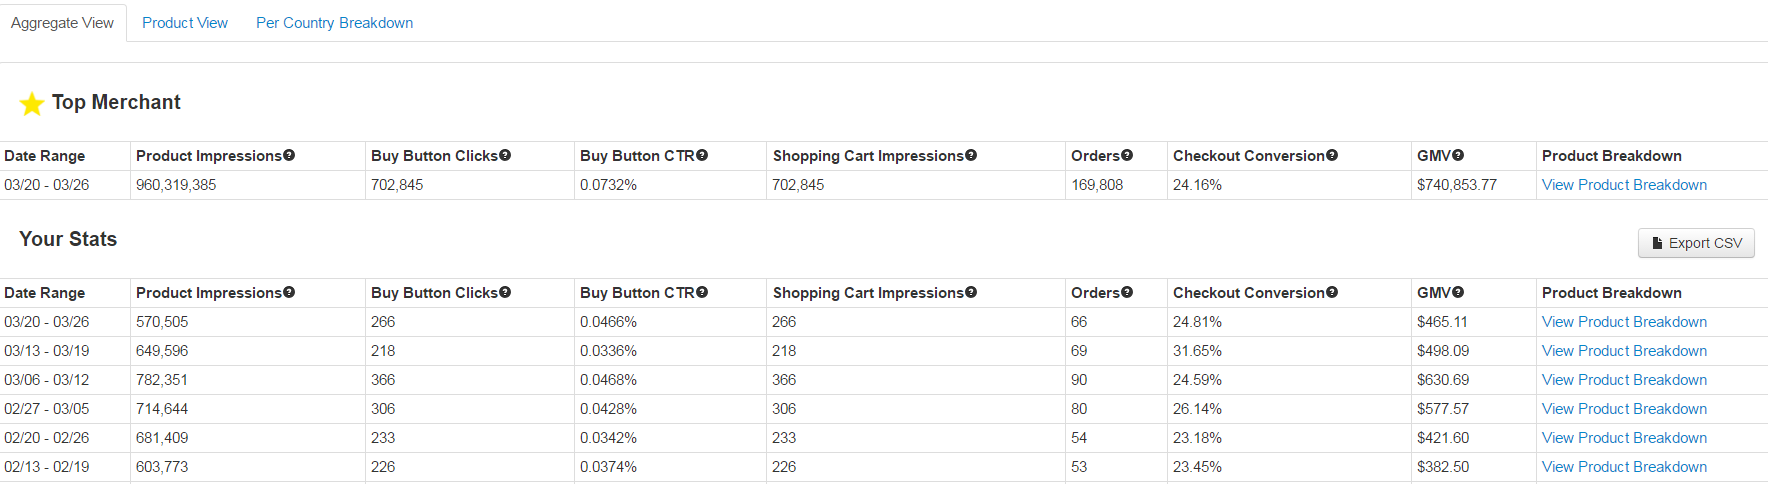Click help icon beside Your Stats GMV
This screenshot has height=484, width=1768.
tap(1458, 292)
